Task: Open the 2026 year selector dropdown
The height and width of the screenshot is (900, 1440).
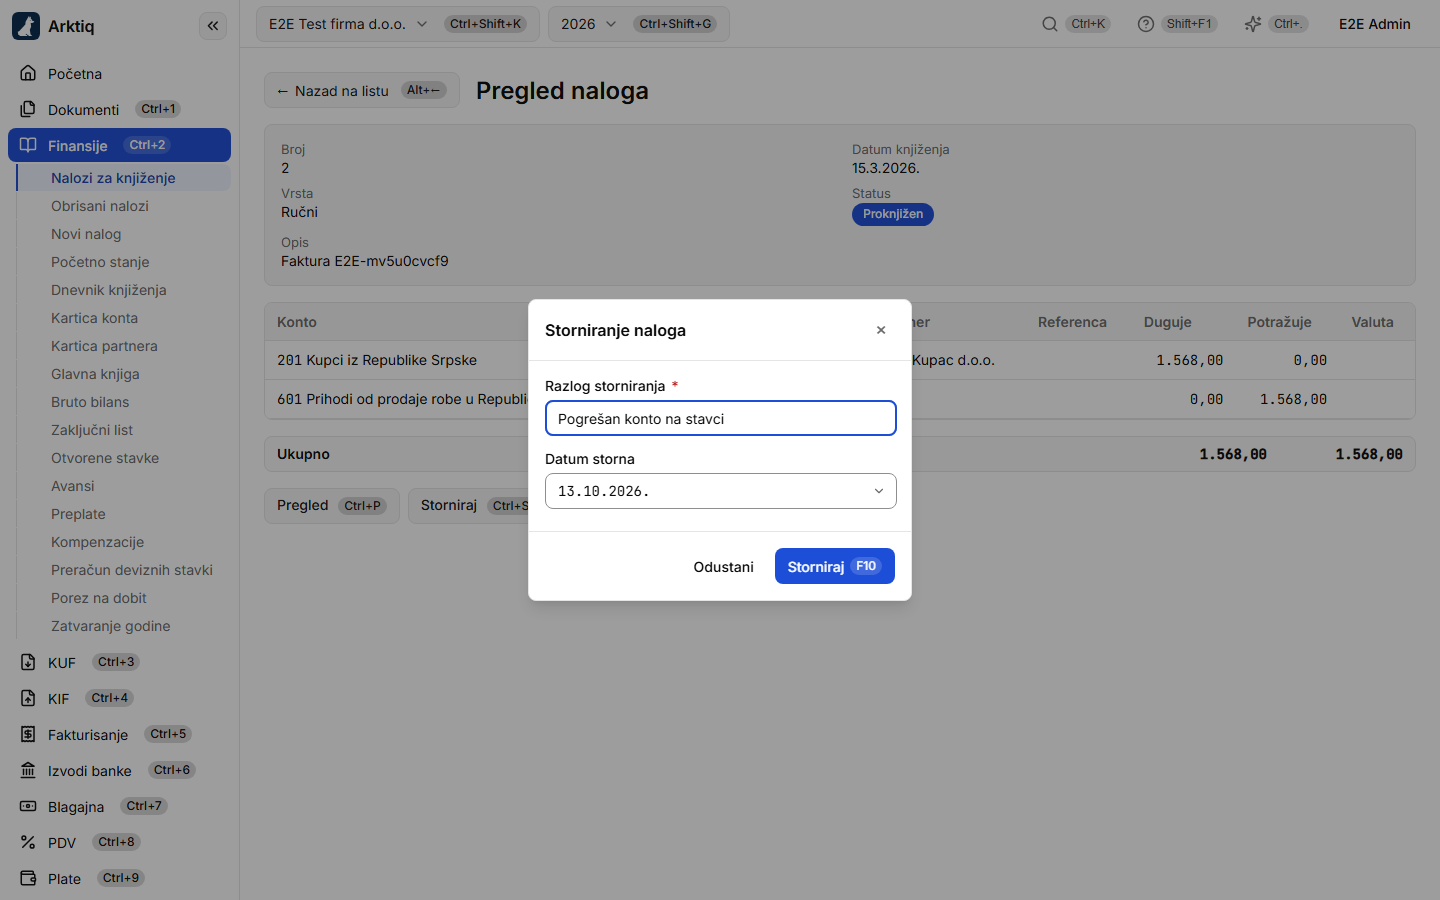Action: pyautogui.click(x=638, y=24)
